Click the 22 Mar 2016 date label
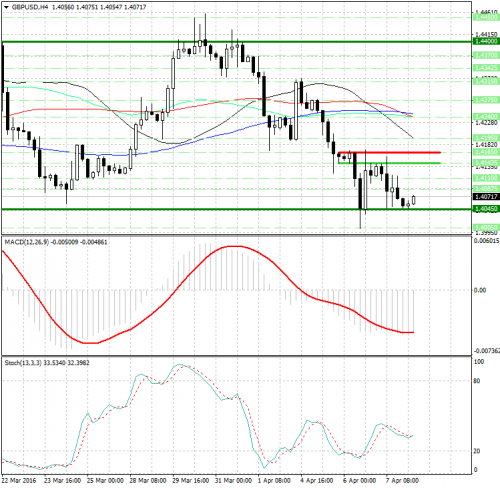Image resolution: width=500 pixels, height=488 pixels. pyautogui.click(x=19, y=481)
